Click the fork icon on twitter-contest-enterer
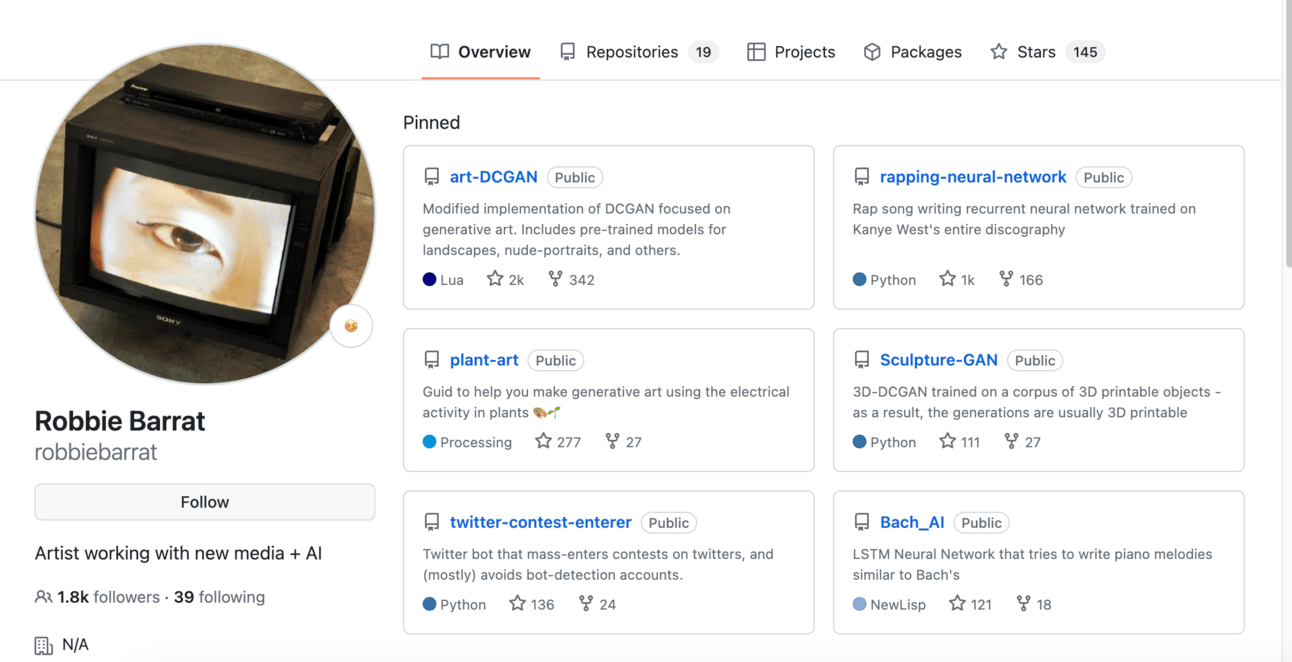1292x662 pixels. point(586,604)
